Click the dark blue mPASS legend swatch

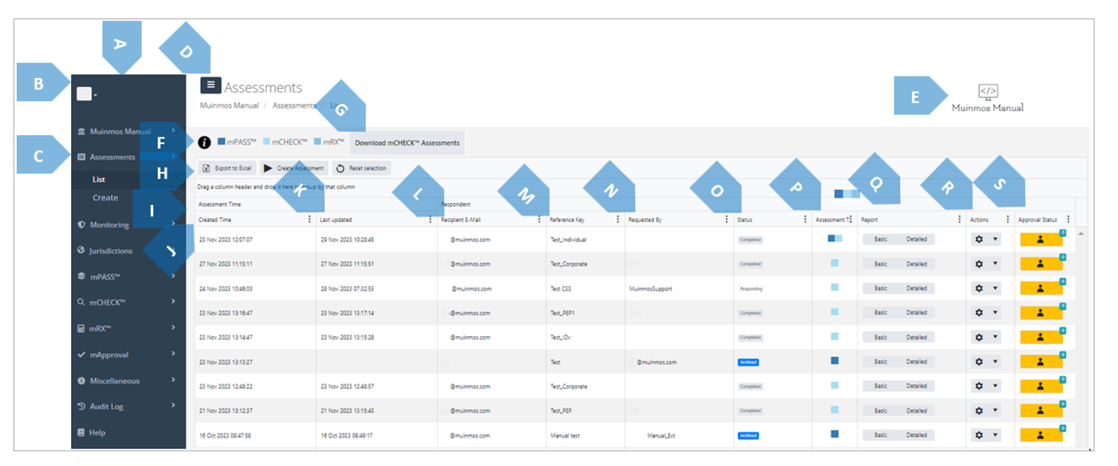coord(221,143)
